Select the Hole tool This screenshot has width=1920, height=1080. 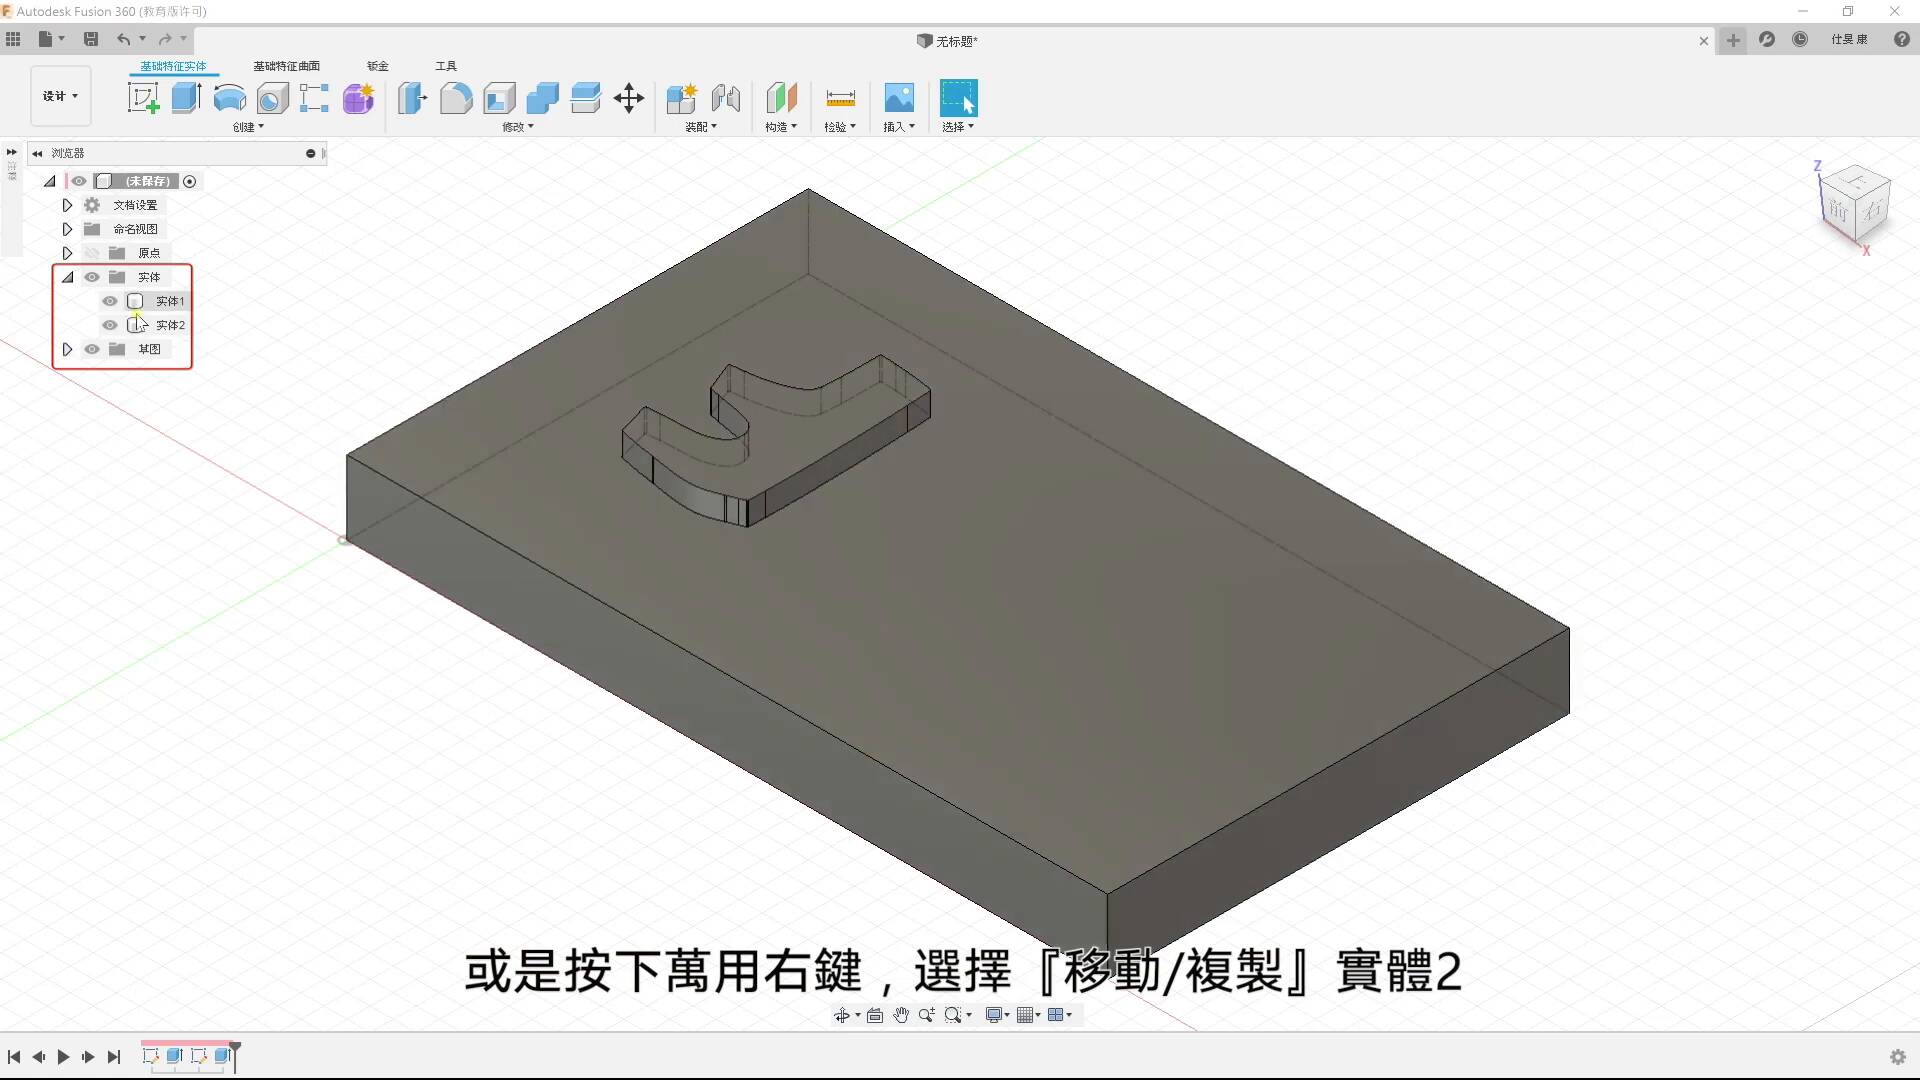pos(272,98)
